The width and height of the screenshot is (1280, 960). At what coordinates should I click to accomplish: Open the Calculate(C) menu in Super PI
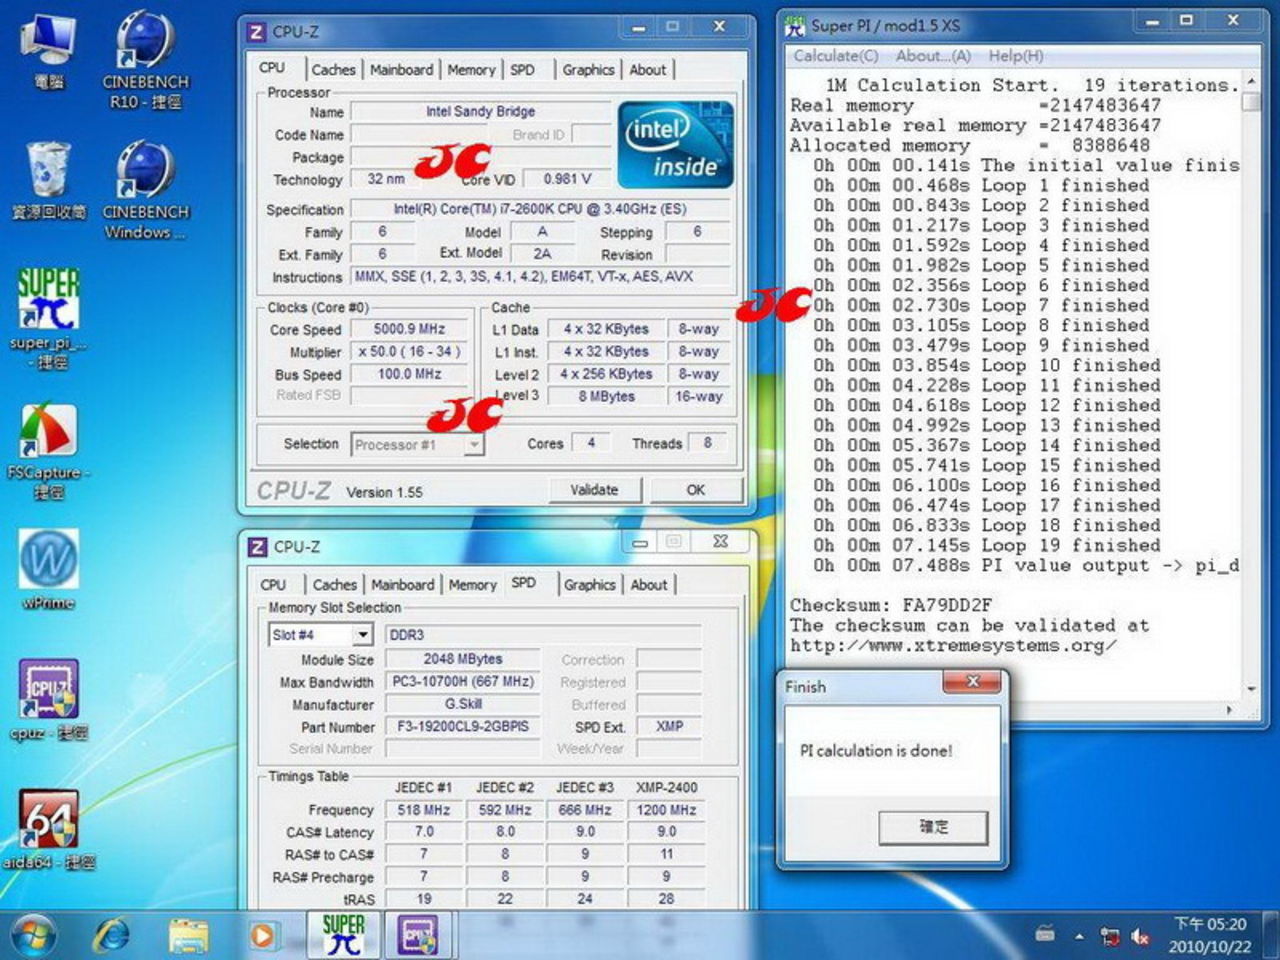click(836, 57)
